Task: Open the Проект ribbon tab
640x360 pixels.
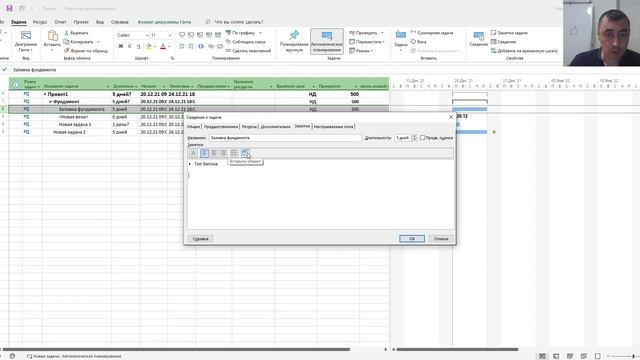Action: (x=81, y=22)
